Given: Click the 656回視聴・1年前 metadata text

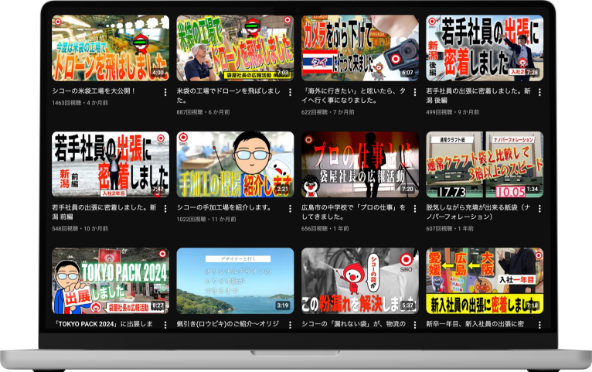Looking at the screenshot, I should pyautogui.click(x=325, y=228).
